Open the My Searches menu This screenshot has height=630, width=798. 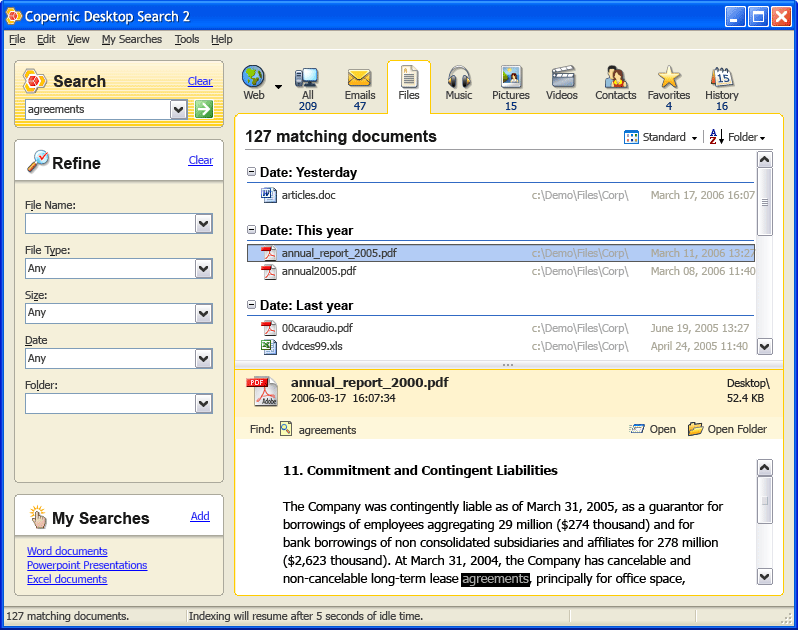(131, 39)
